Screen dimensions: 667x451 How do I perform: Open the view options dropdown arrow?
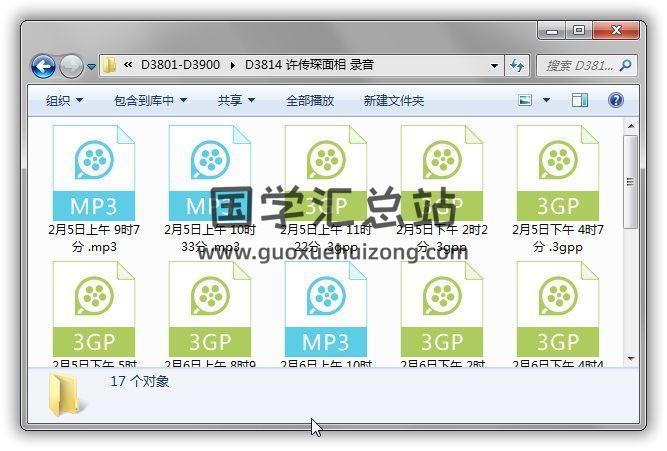[547, 100]
